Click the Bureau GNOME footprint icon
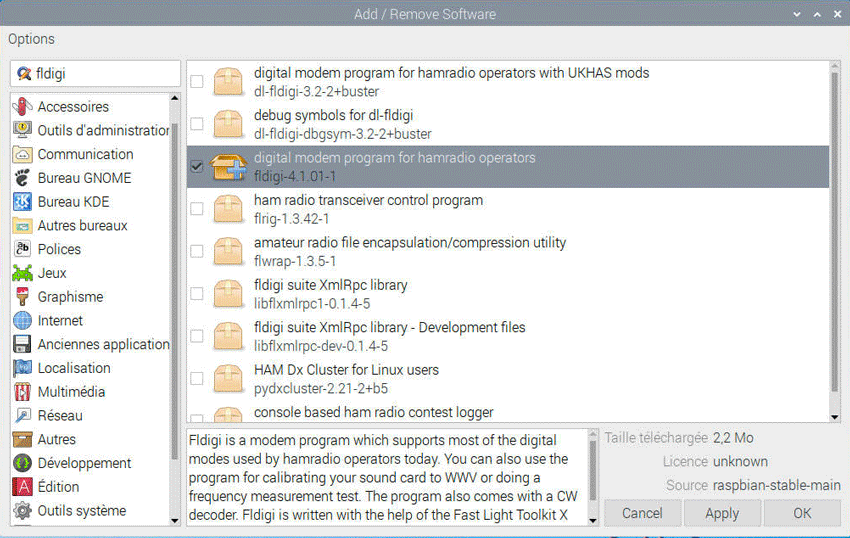This screenshot has height=538, width=850. click(22, 178)
